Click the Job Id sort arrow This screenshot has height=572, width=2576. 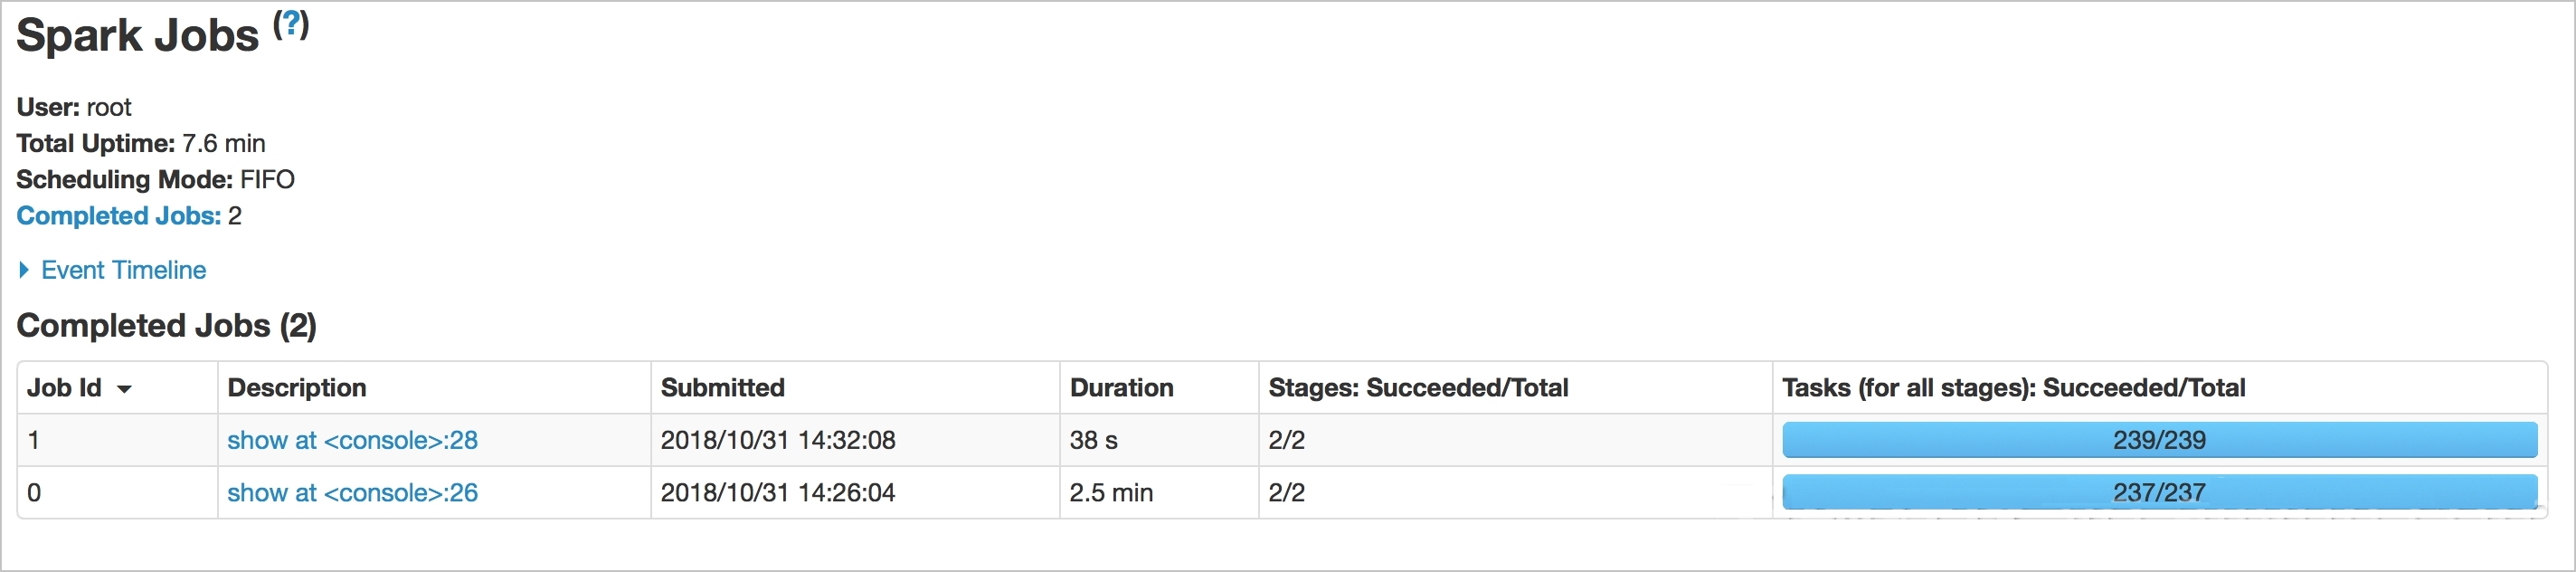[124, 389]
